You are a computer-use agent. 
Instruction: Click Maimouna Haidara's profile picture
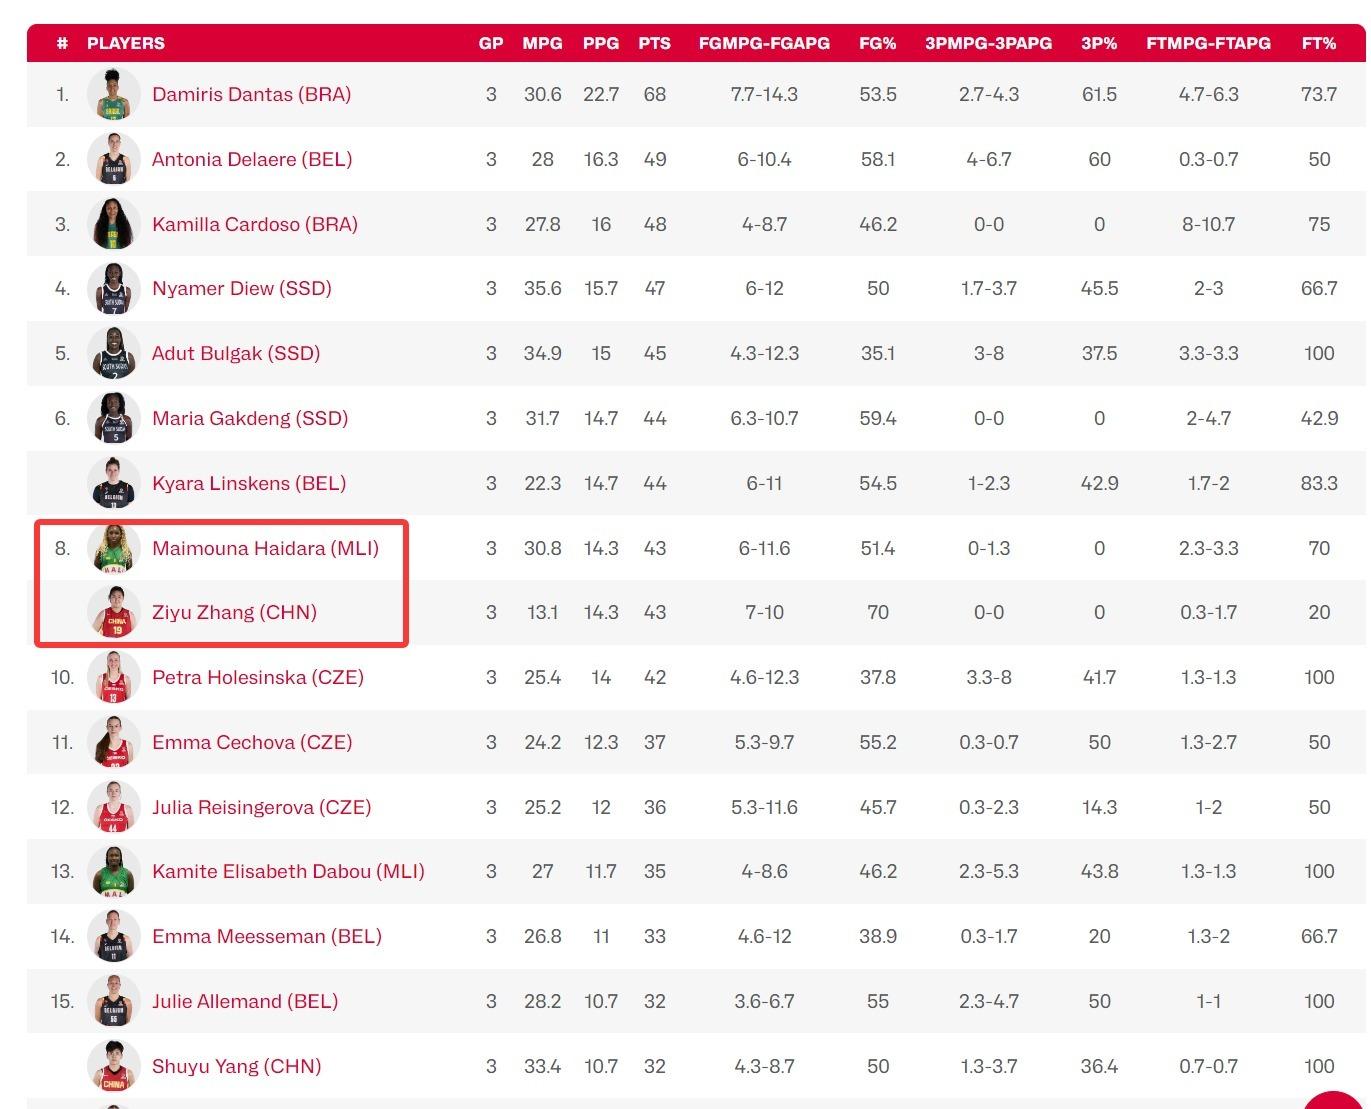click(113, 548)
